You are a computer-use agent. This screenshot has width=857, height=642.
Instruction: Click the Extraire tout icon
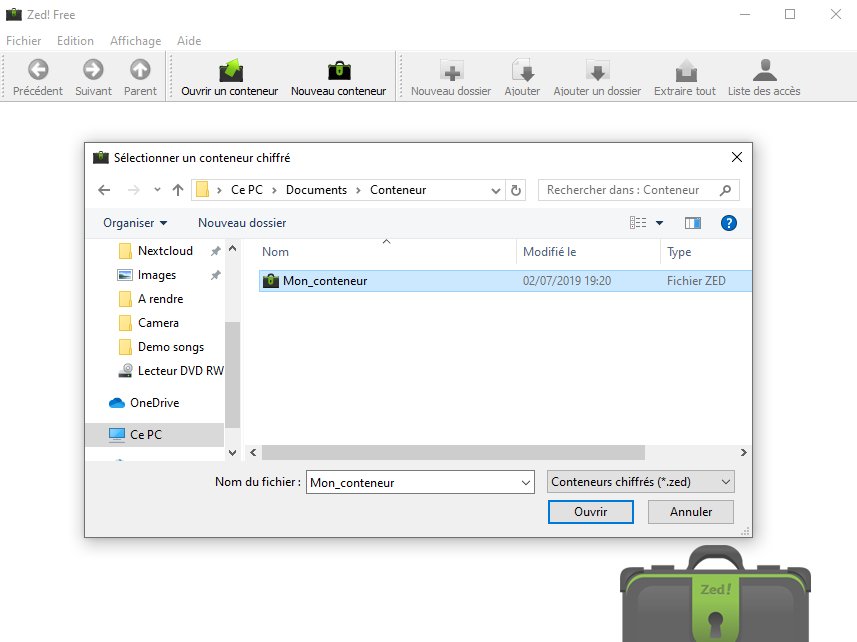[x=685, y=70]
